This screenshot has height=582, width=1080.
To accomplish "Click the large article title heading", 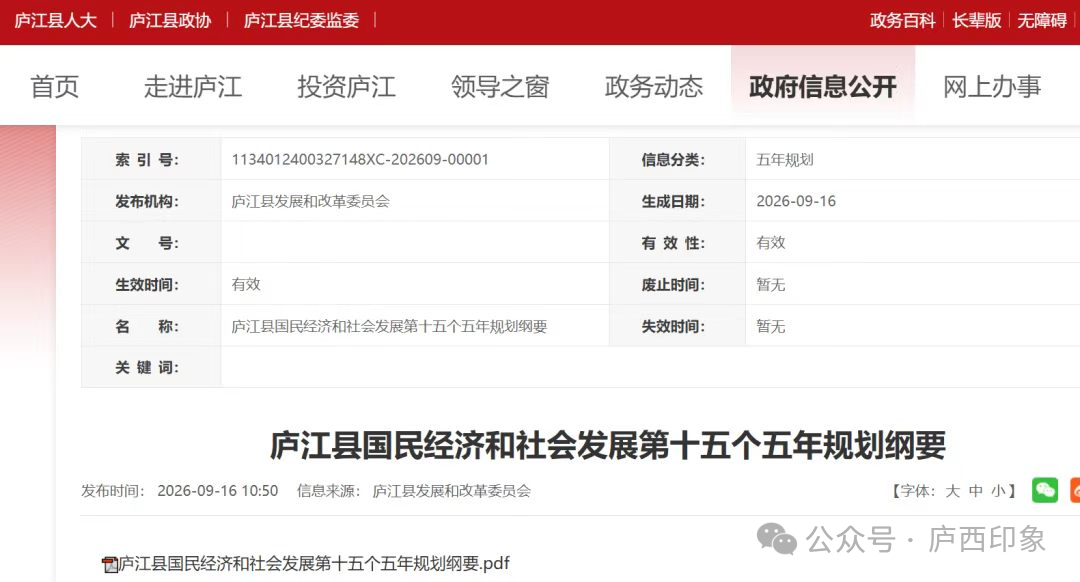I will (608, 445).
